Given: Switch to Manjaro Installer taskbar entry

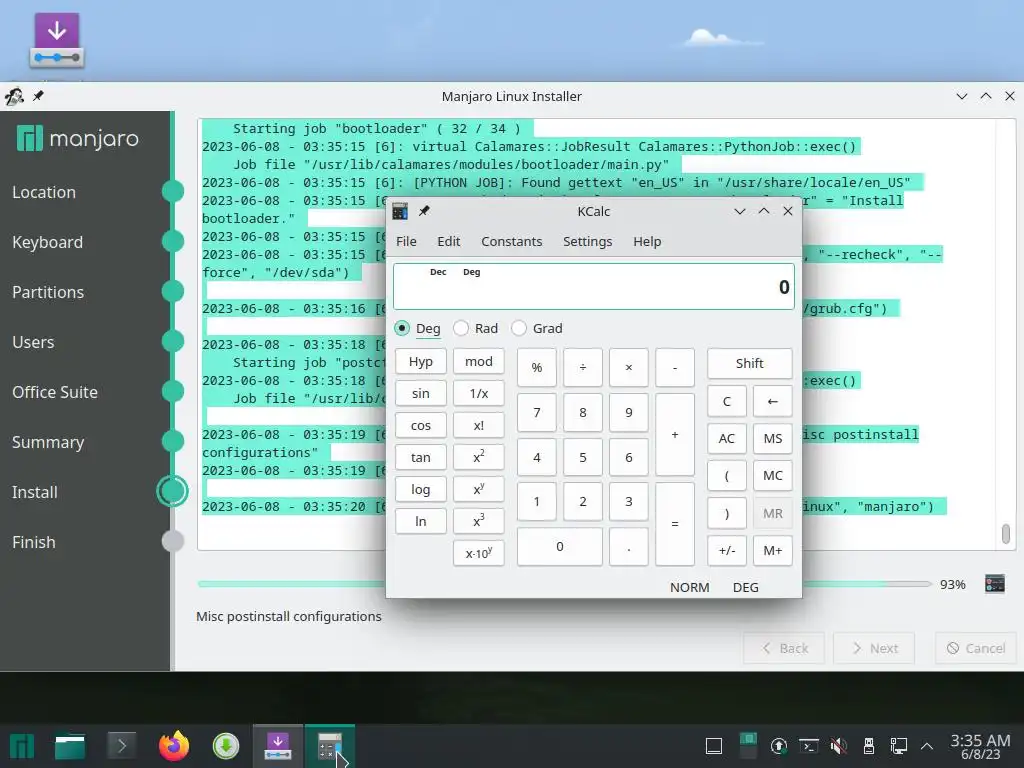Looking at the screenshot, I should [278, 746].
